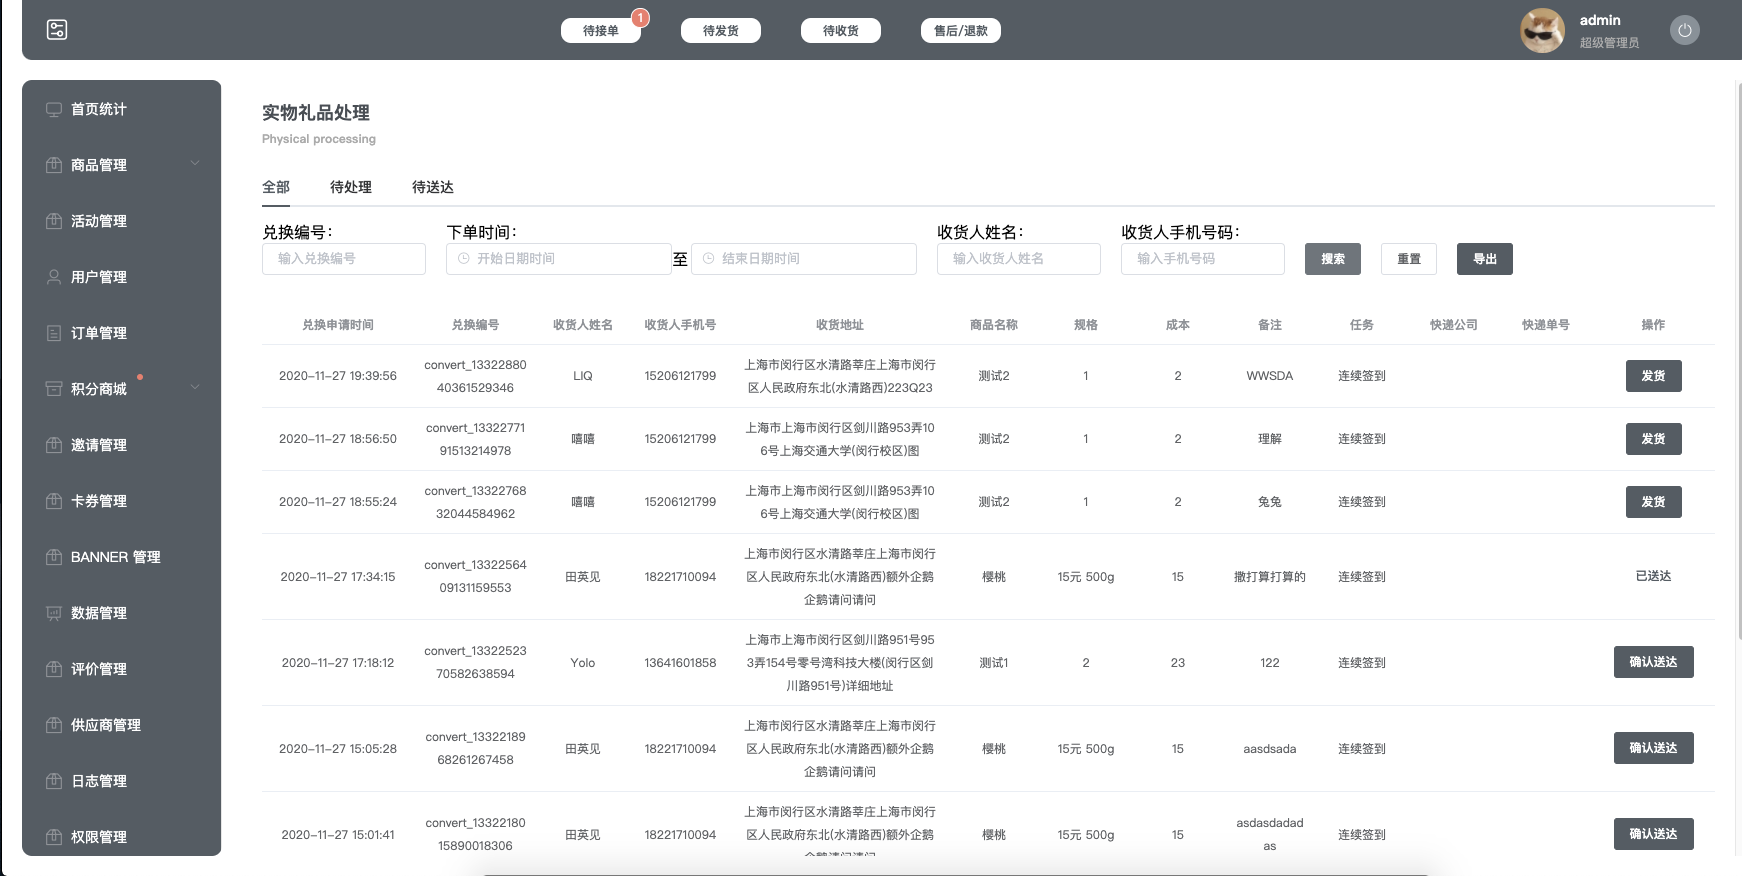Viewport: 1742px width, 876px height.
Task: Click phone number 13641601858
Action: click(x=680, y=663)
